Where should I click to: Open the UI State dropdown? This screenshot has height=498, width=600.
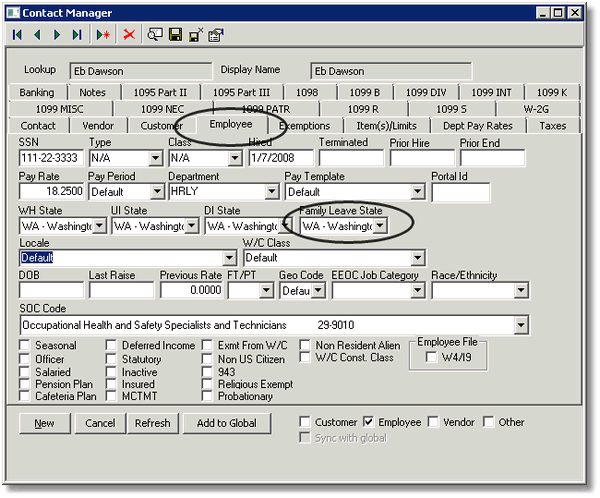(192, 226)
